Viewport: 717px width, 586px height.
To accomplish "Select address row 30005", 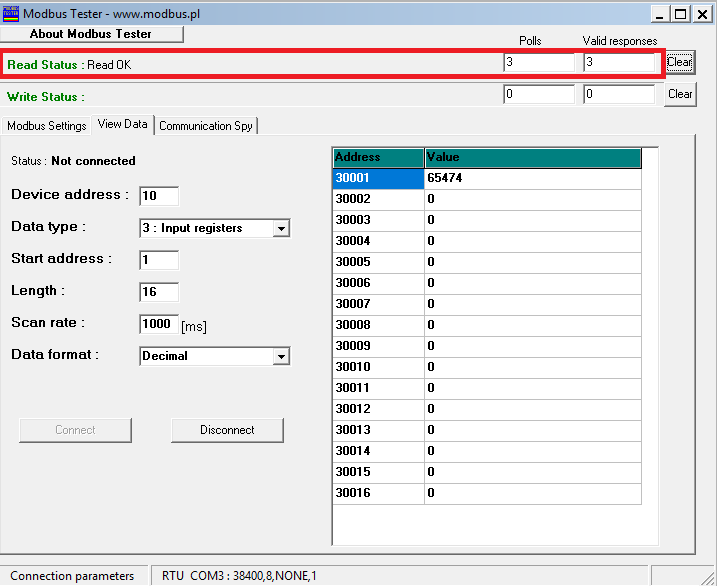I will pos(379,262).
